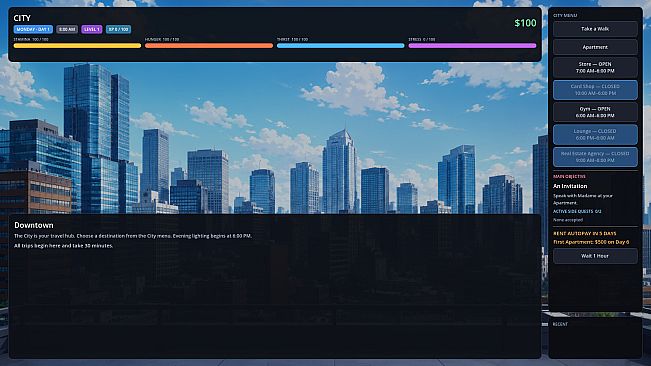Click the orange Hunger bar

[209, 46]
